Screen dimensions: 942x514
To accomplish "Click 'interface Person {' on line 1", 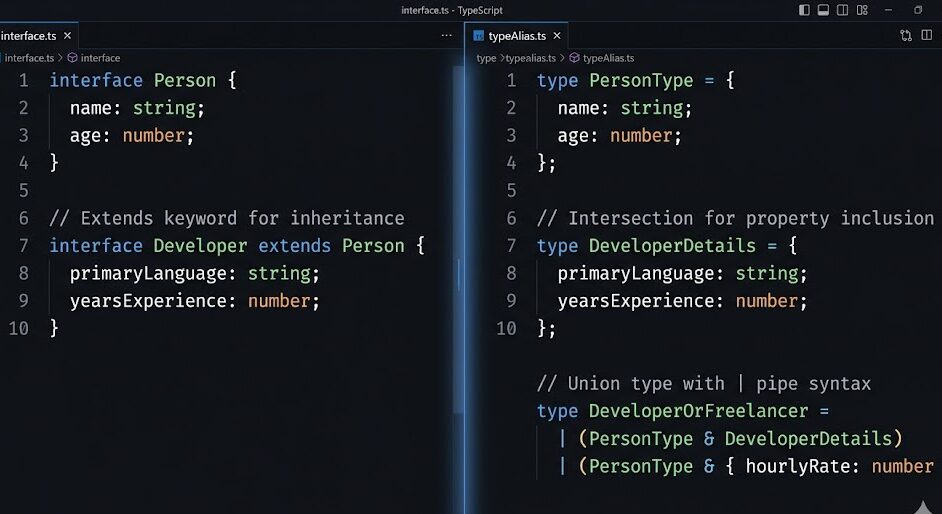I will 143,80.
